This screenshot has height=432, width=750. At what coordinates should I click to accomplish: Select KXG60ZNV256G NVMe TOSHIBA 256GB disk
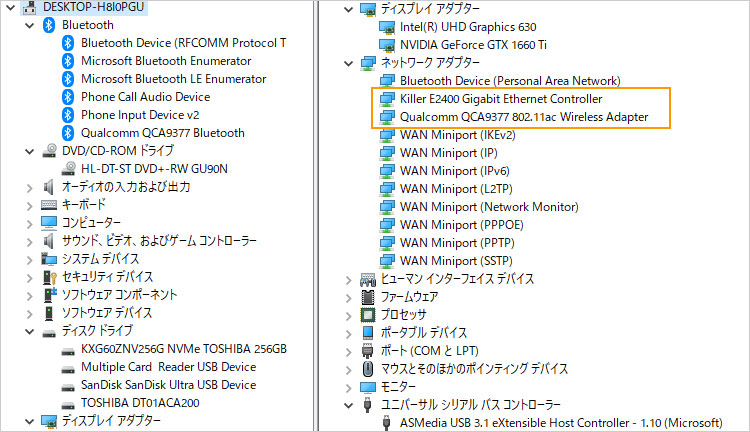[183, 349]
